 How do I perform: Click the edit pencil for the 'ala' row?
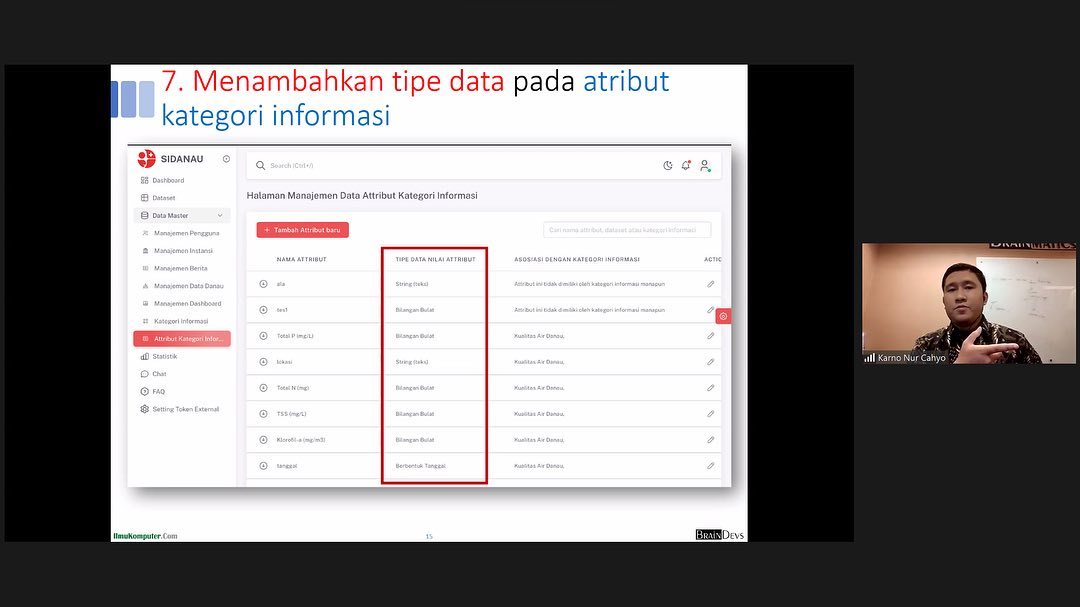pos(711,284)
